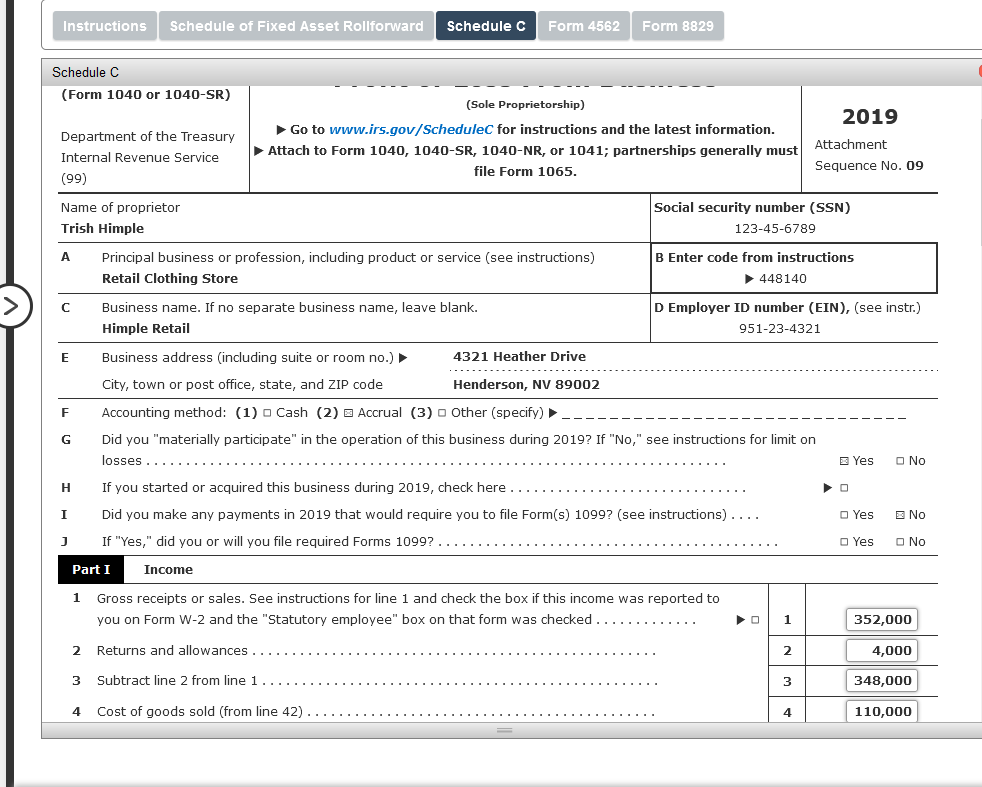Screen dimensions: 982x787
Task: Check Yes for line J filing Forms 1099
Action: pos(844,542)
